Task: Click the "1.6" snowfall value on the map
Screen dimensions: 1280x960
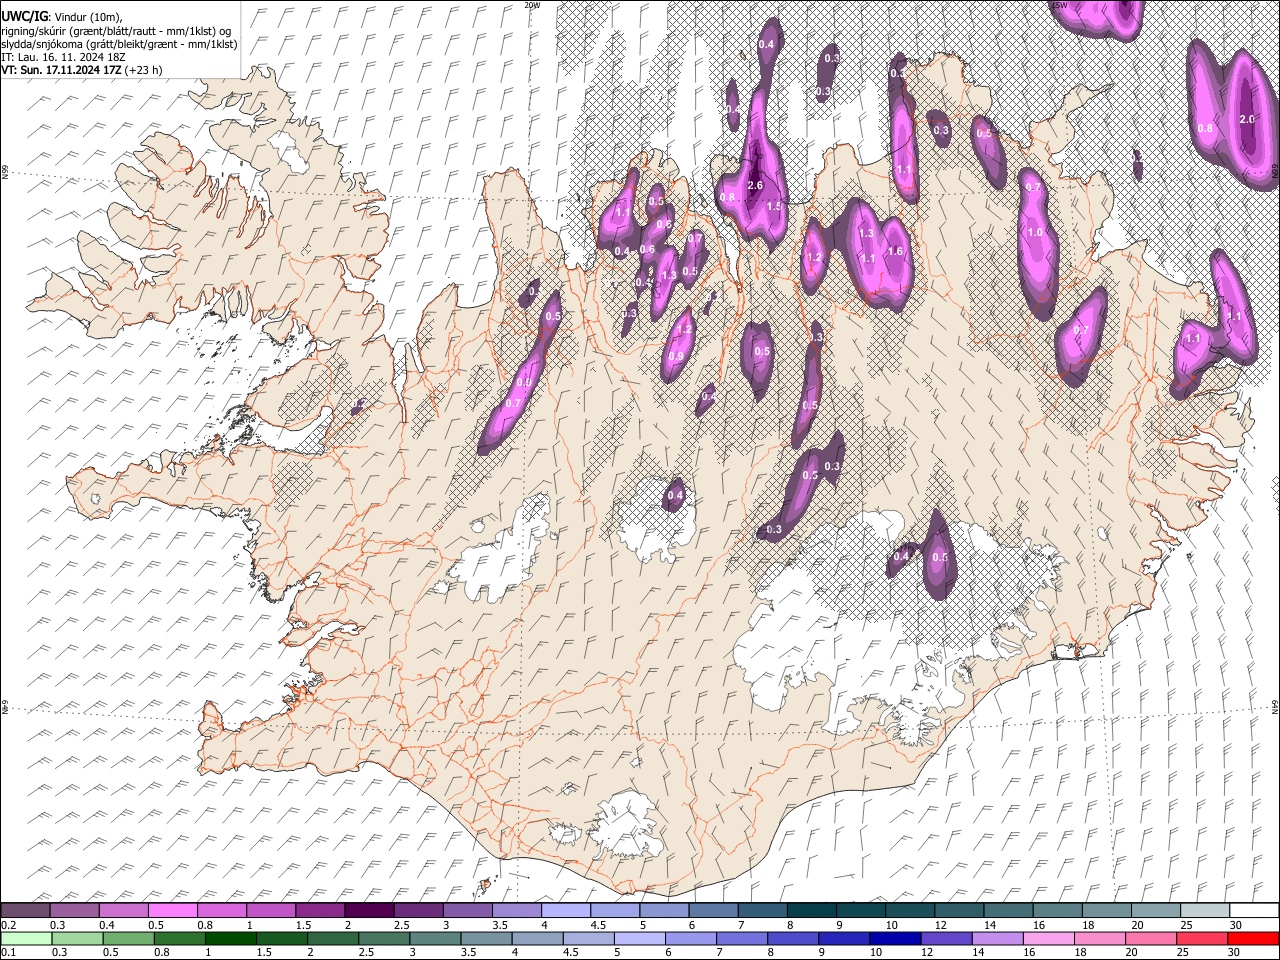Action: (x=895, y=251)
